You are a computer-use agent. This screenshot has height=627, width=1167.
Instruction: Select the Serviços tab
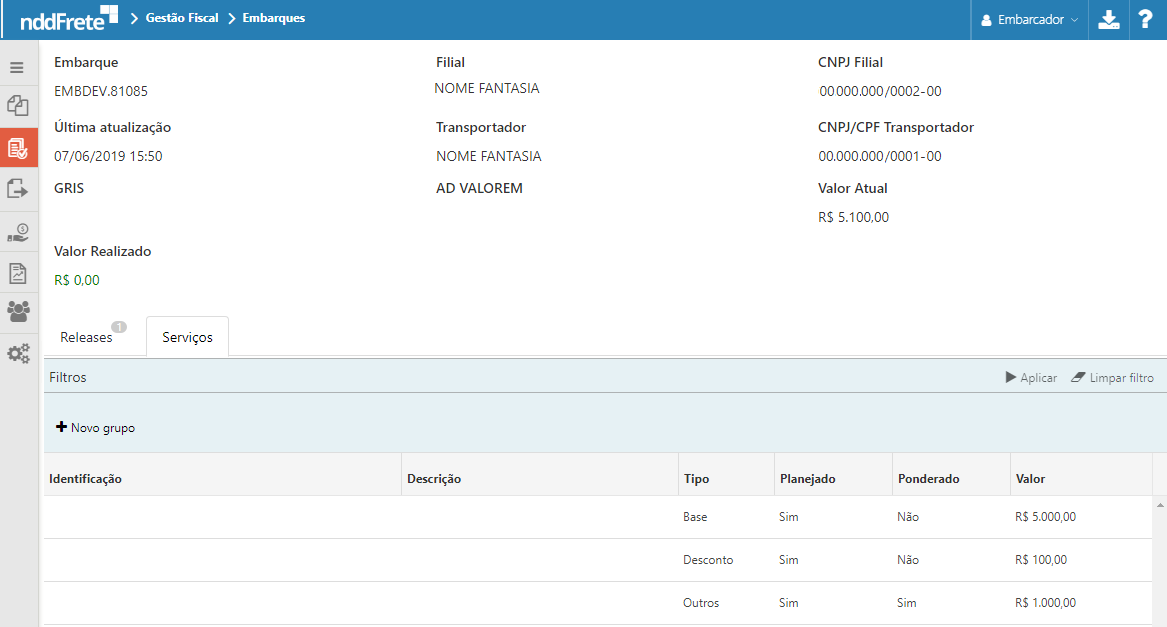click(188, 337)
